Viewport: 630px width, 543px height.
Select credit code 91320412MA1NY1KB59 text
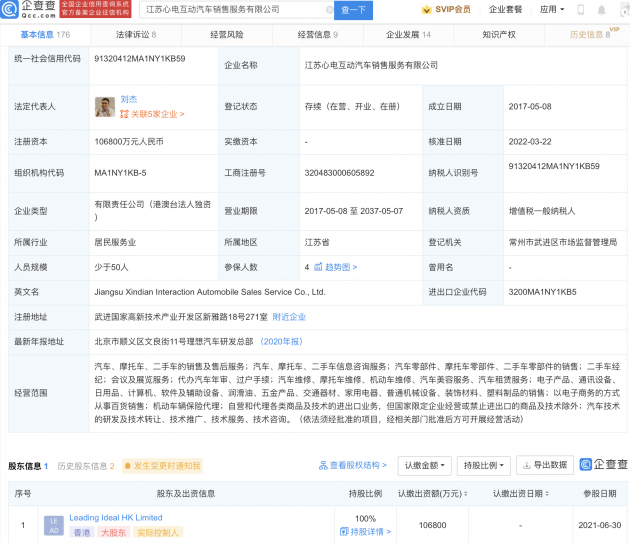click(140, 59)
